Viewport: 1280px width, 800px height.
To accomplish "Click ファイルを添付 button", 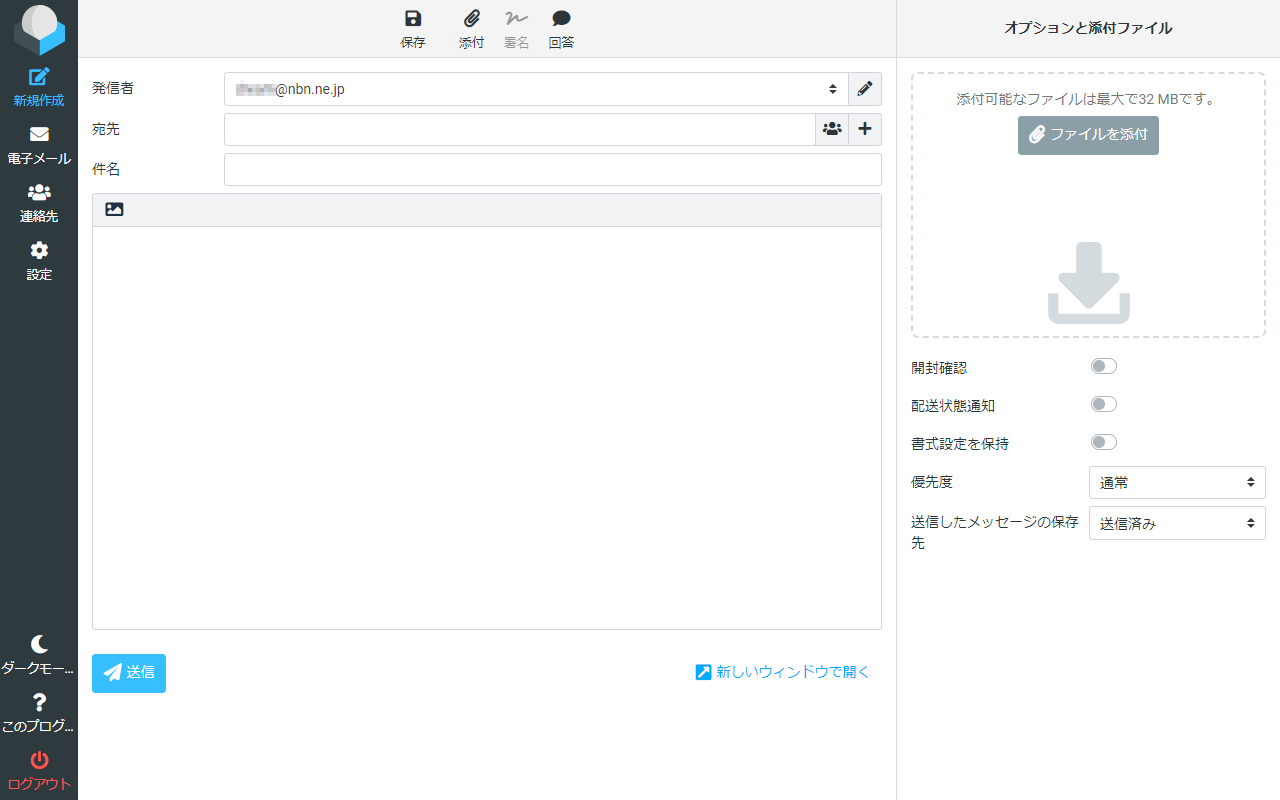I will [1088, 135].
